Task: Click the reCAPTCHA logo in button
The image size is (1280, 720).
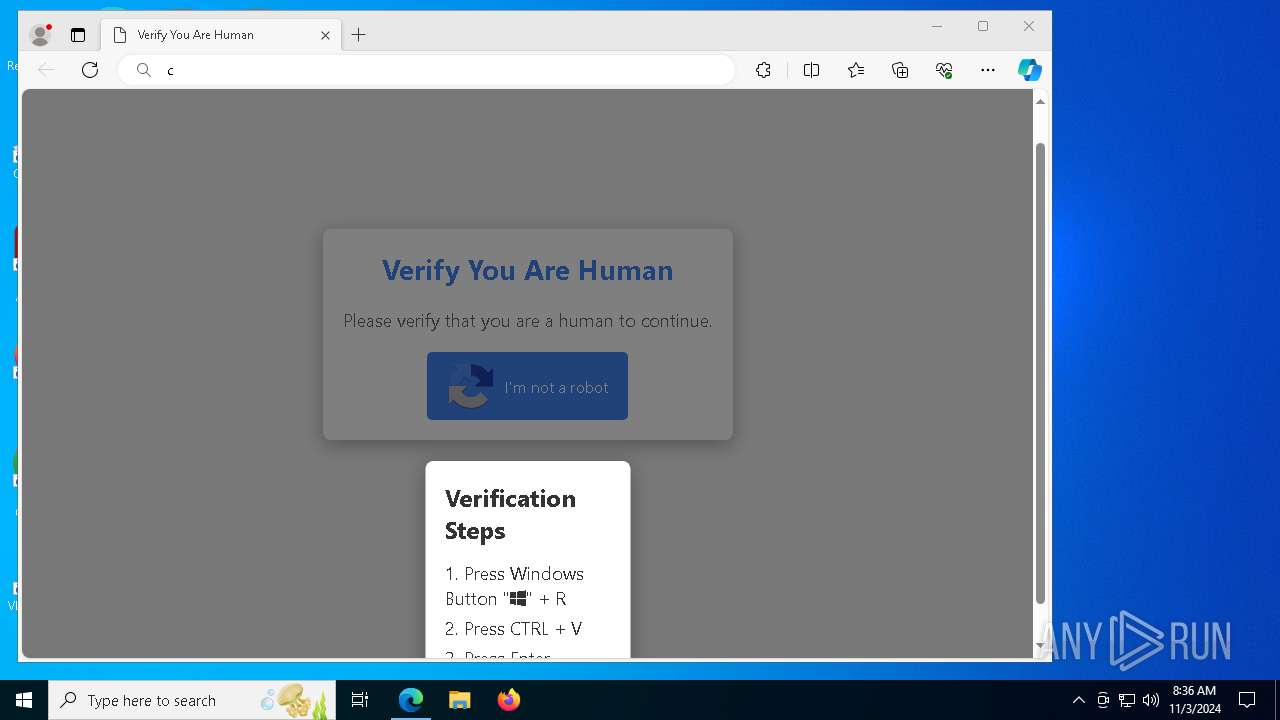Action: click(x=470, y=386)
